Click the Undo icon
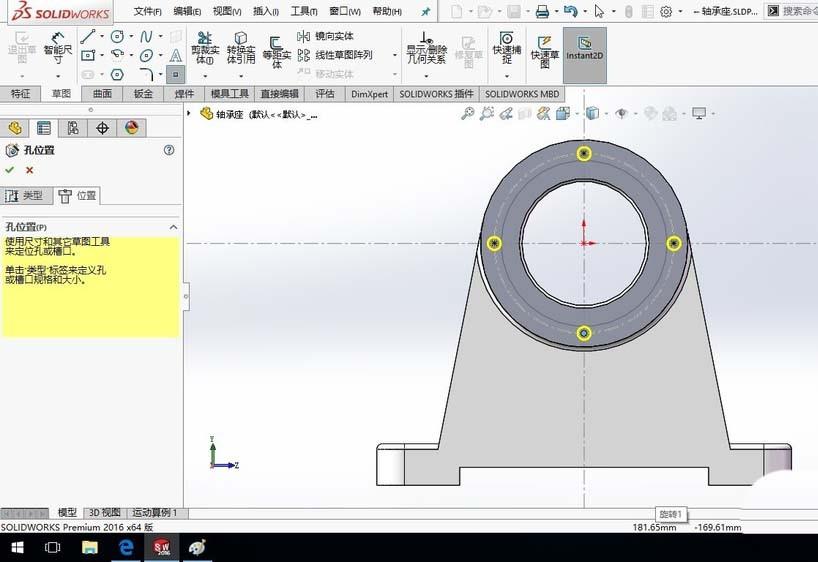This screenshot has width=818, height=562. click(x=570, y=11)
